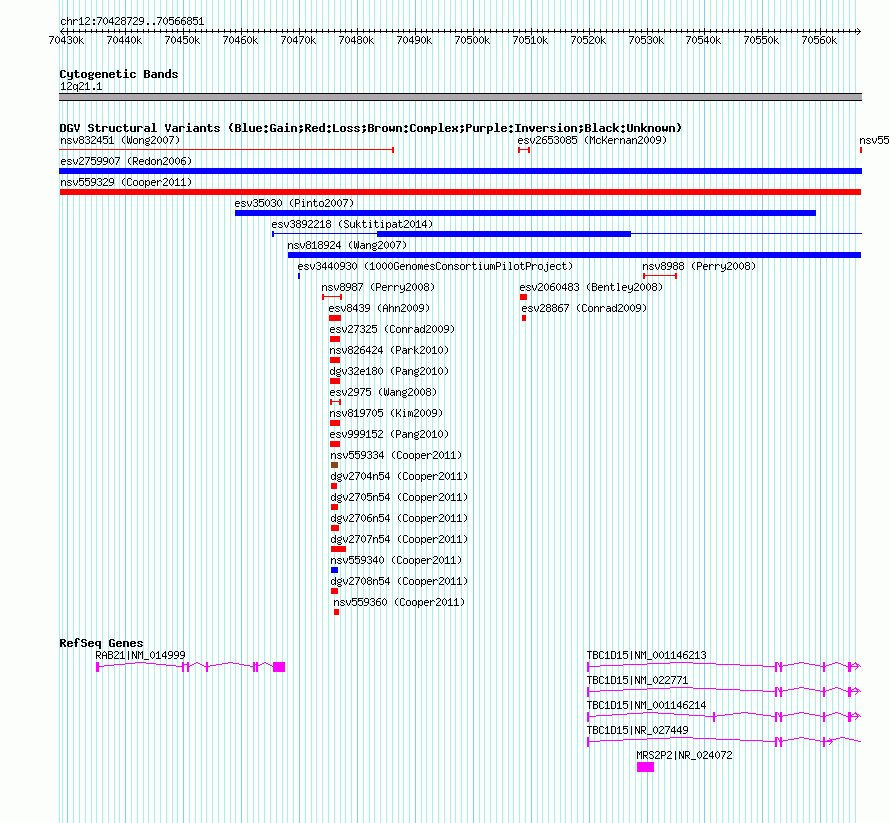Viewport: 890px width, 823px height.
Task: Click the red marker under nsv559360
Action: tap(337, 612)
